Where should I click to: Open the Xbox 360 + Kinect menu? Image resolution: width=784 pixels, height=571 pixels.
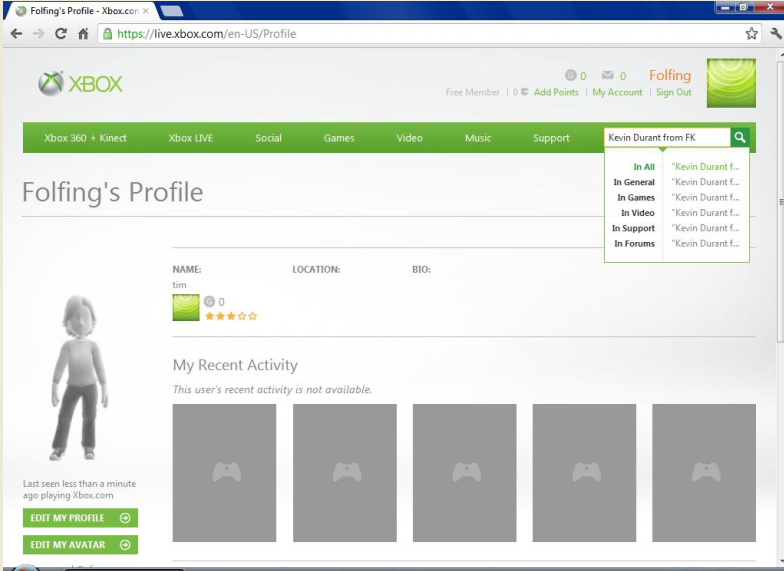pyautogui.click(x=85, y=138)
